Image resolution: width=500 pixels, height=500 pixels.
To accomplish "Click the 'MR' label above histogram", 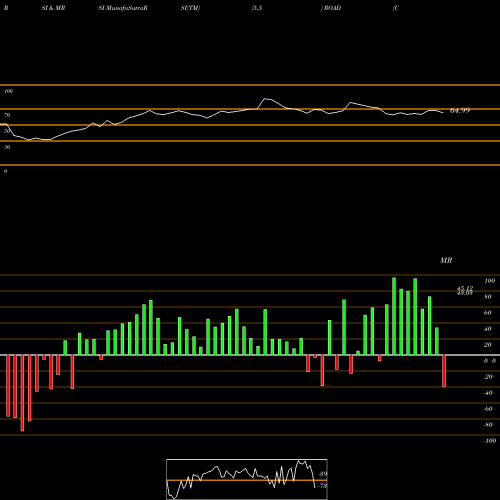I will point(446,260).
